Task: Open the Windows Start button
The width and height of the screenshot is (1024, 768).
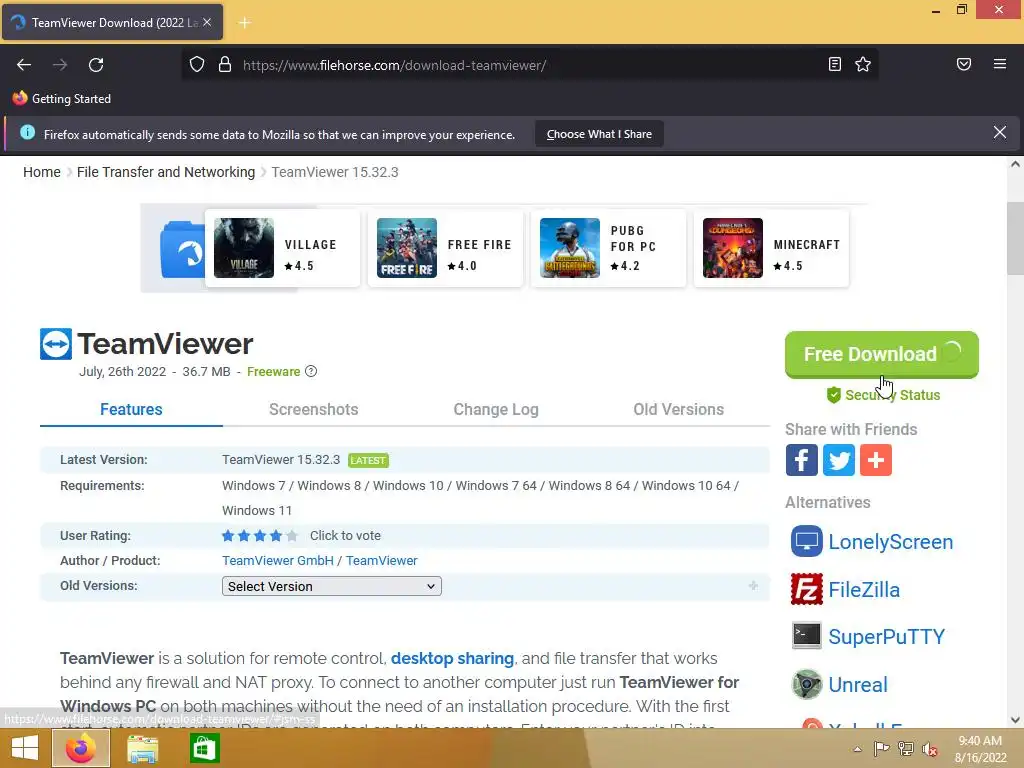Action: click(25, 748)
